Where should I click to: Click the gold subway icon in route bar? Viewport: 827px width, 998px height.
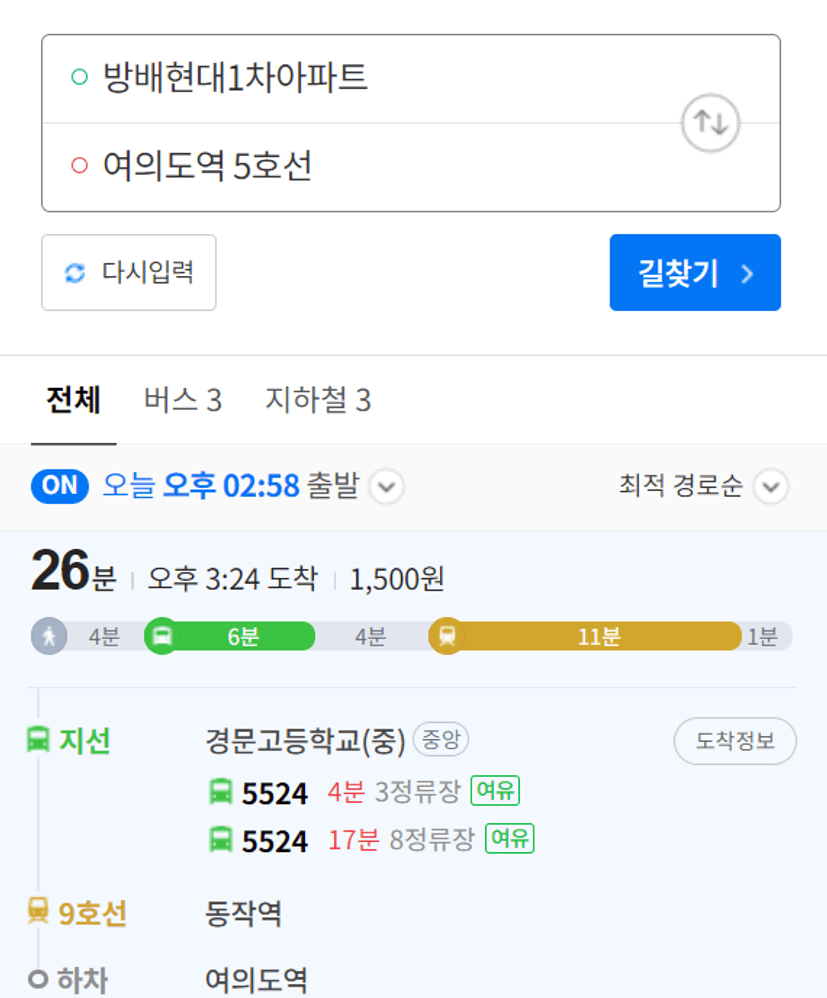447,636
